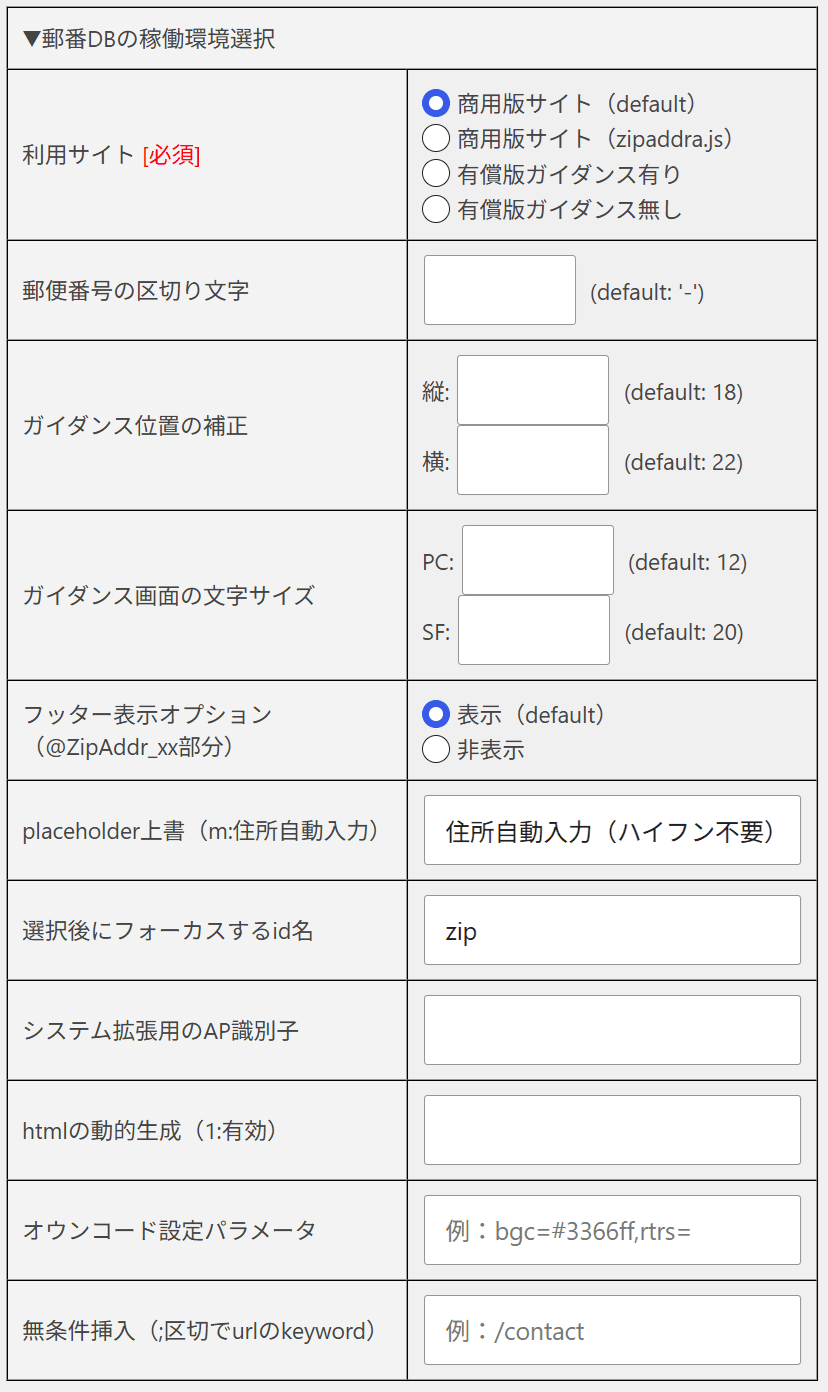Click the システム拡張用のAP識別子 input field
This screenshot has width=828, height=1392.
click(x=612, y=1030)
